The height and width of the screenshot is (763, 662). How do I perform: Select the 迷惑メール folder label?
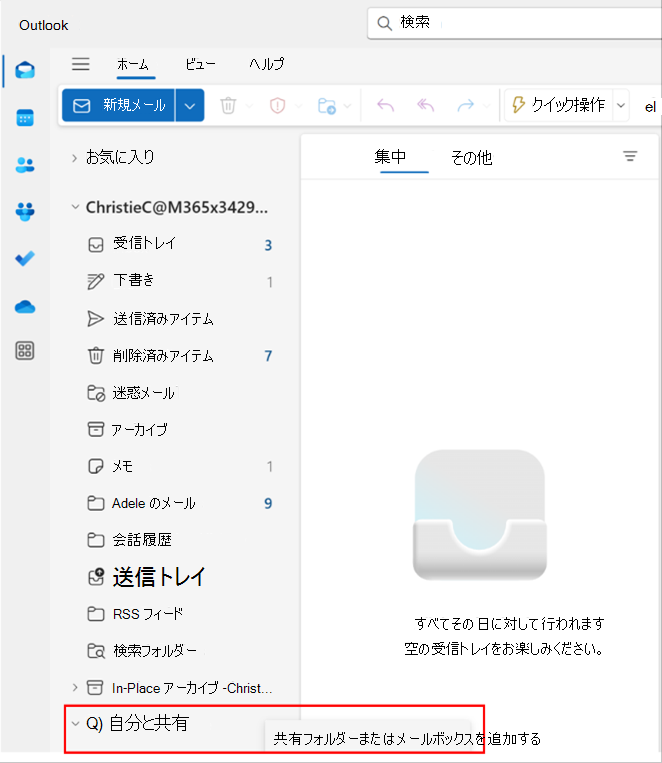click(144, 393)
